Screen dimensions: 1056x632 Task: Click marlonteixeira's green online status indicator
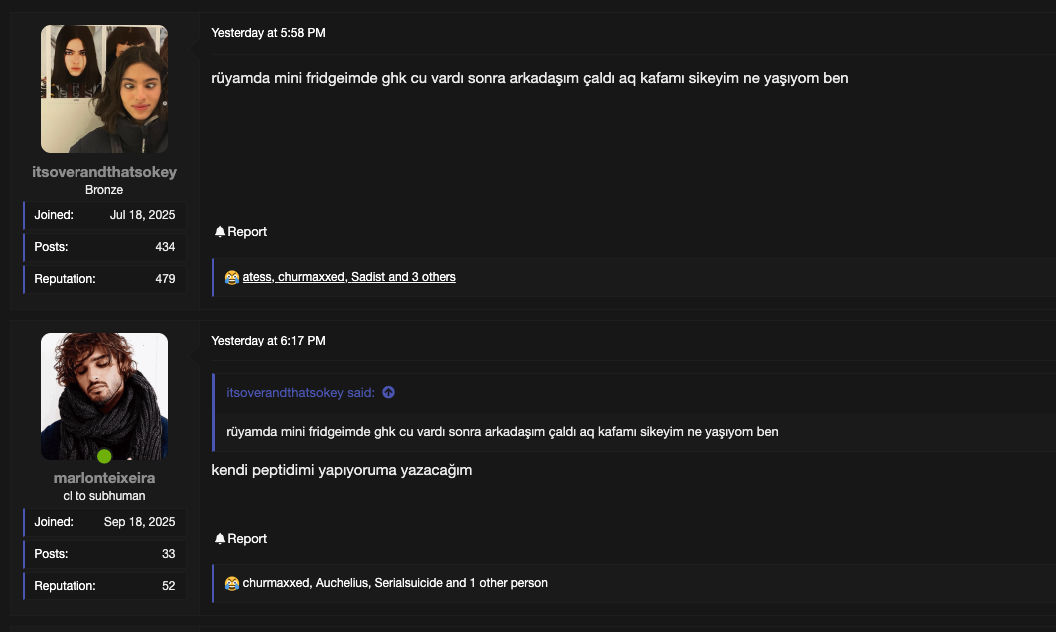coord(104,457)
